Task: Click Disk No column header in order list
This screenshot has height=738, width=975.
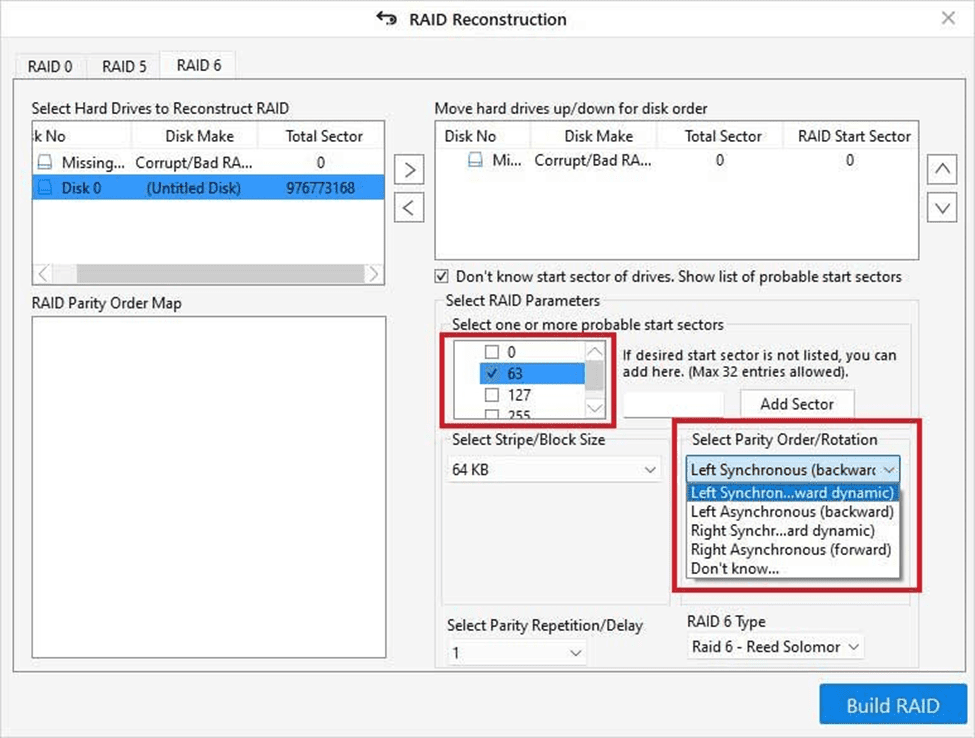Action: (x=470, y=136)
